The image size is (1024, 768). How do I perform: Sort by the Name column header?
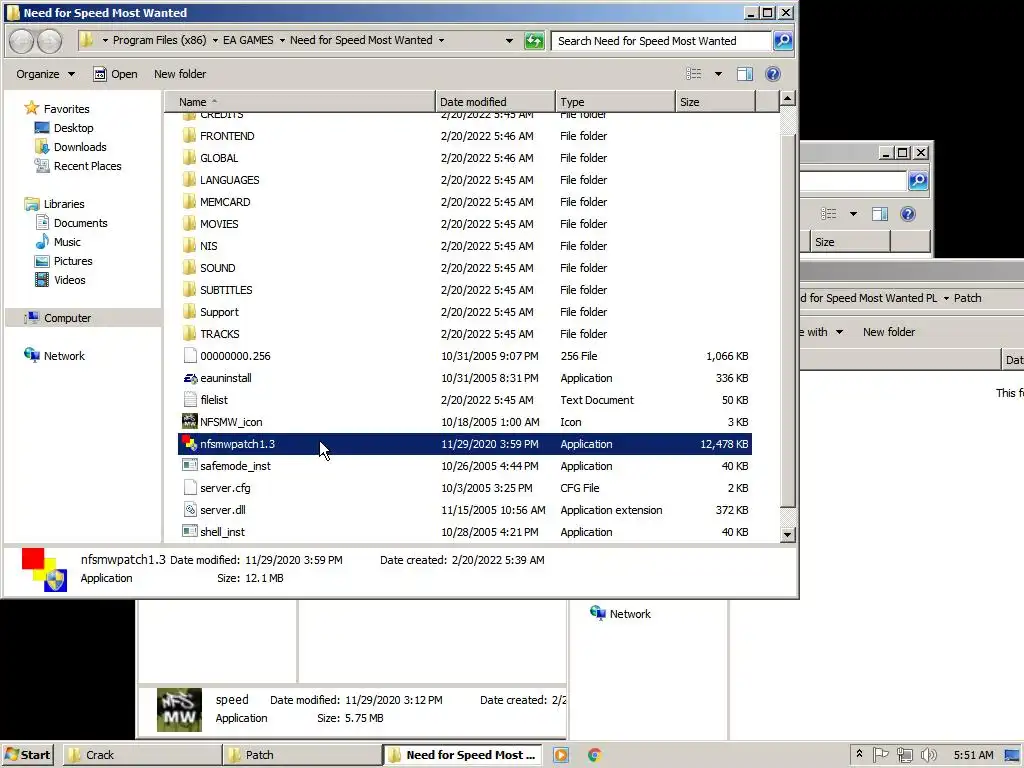299,102
